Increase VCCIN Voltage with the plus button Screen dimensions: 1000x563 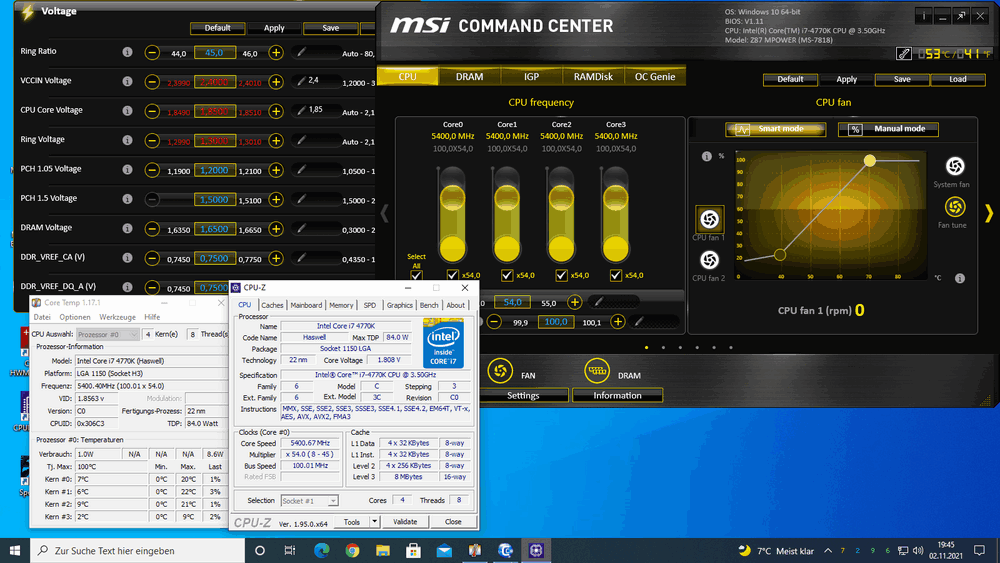tap(276, 82)
